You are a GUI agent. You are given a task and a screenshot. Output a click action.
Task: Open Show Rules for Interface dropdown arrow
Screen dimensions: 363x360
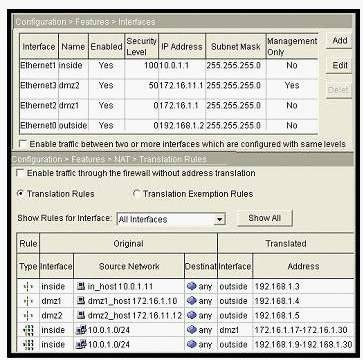pos(219,220)
